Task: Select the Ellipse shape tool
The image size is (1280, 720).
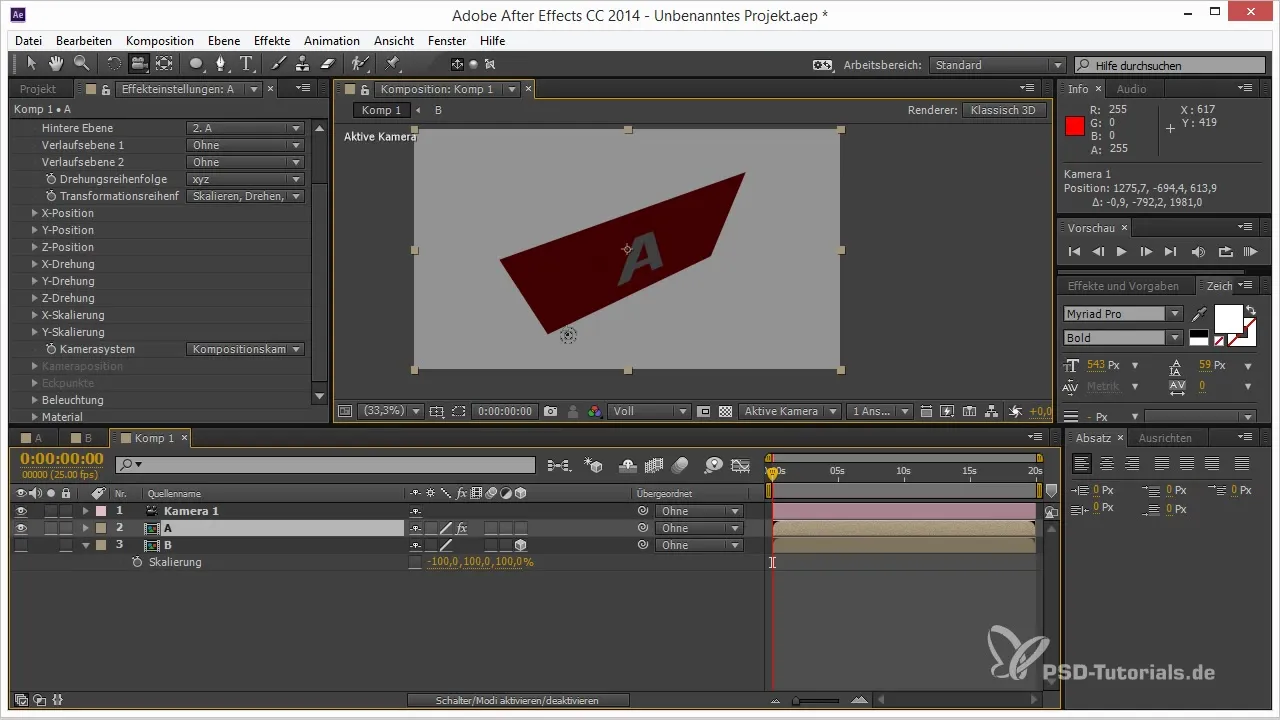Action: click(197, 64)
